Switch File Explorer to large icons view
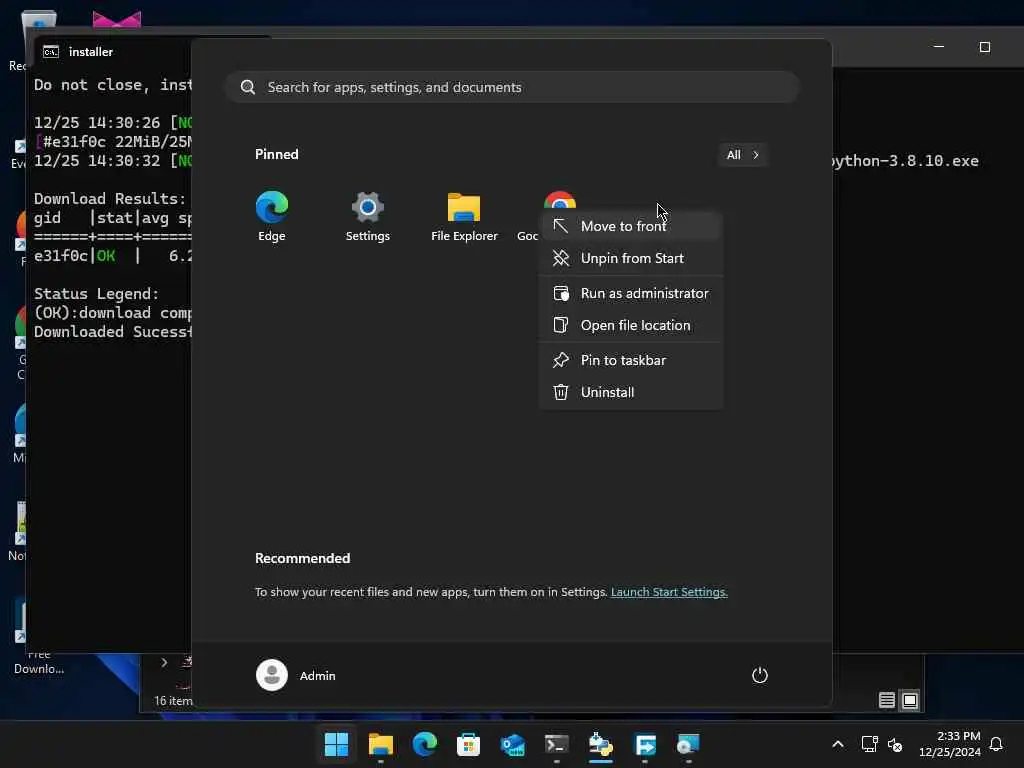This screenshot has width=1024, height=768. (x=910, y=701)
